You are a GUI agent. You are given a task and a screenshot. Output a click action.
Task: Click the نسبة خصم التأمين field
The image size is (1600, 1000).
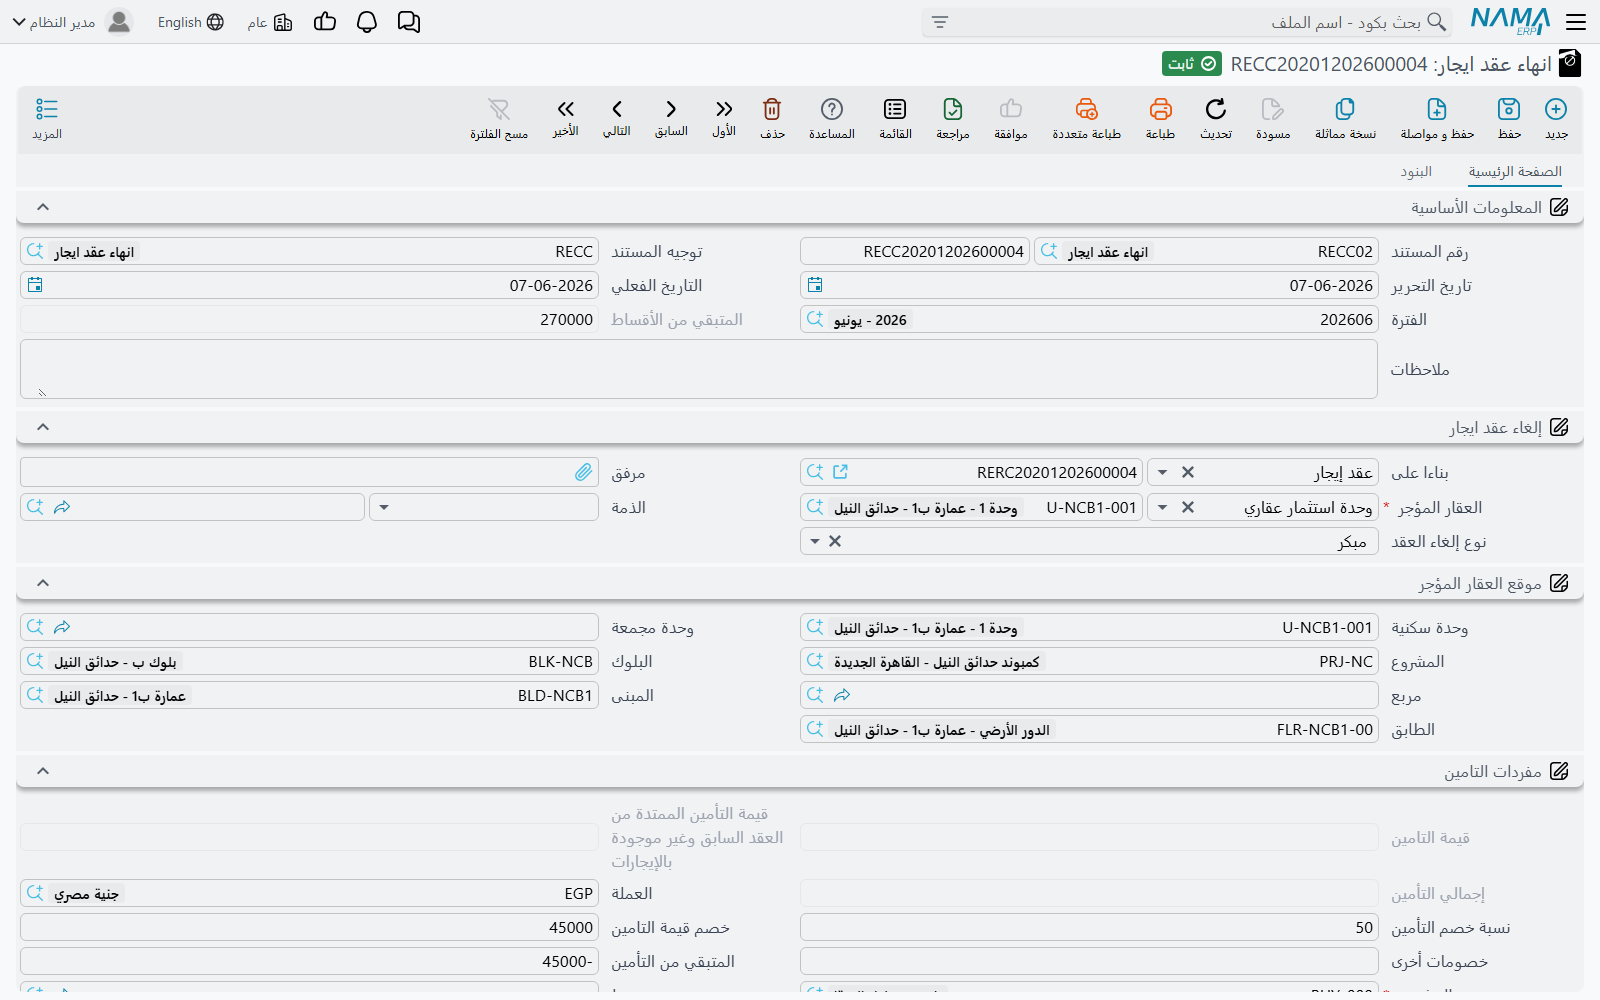(x=1089, y=928)
